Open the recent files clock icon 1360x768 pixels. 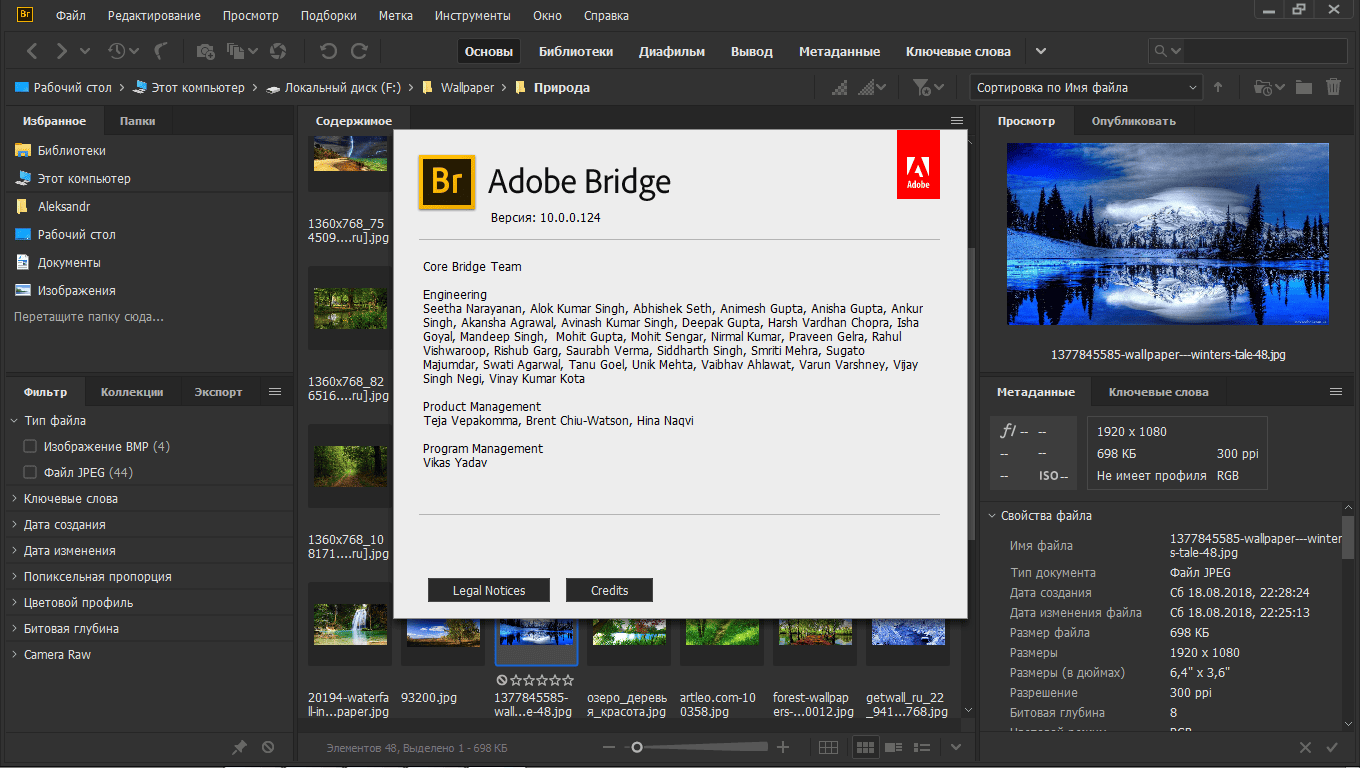click(118, 51)
